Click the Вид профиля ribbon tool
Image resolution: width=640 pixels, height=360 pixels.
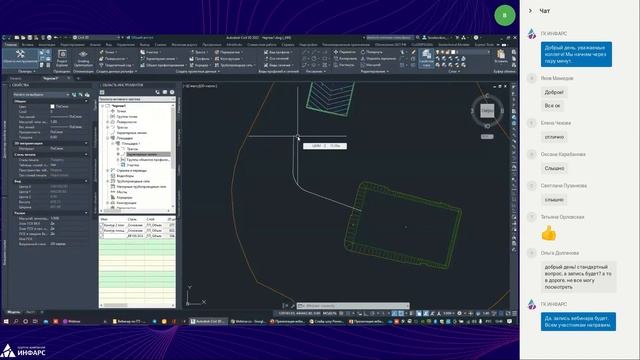click(277, 52)
